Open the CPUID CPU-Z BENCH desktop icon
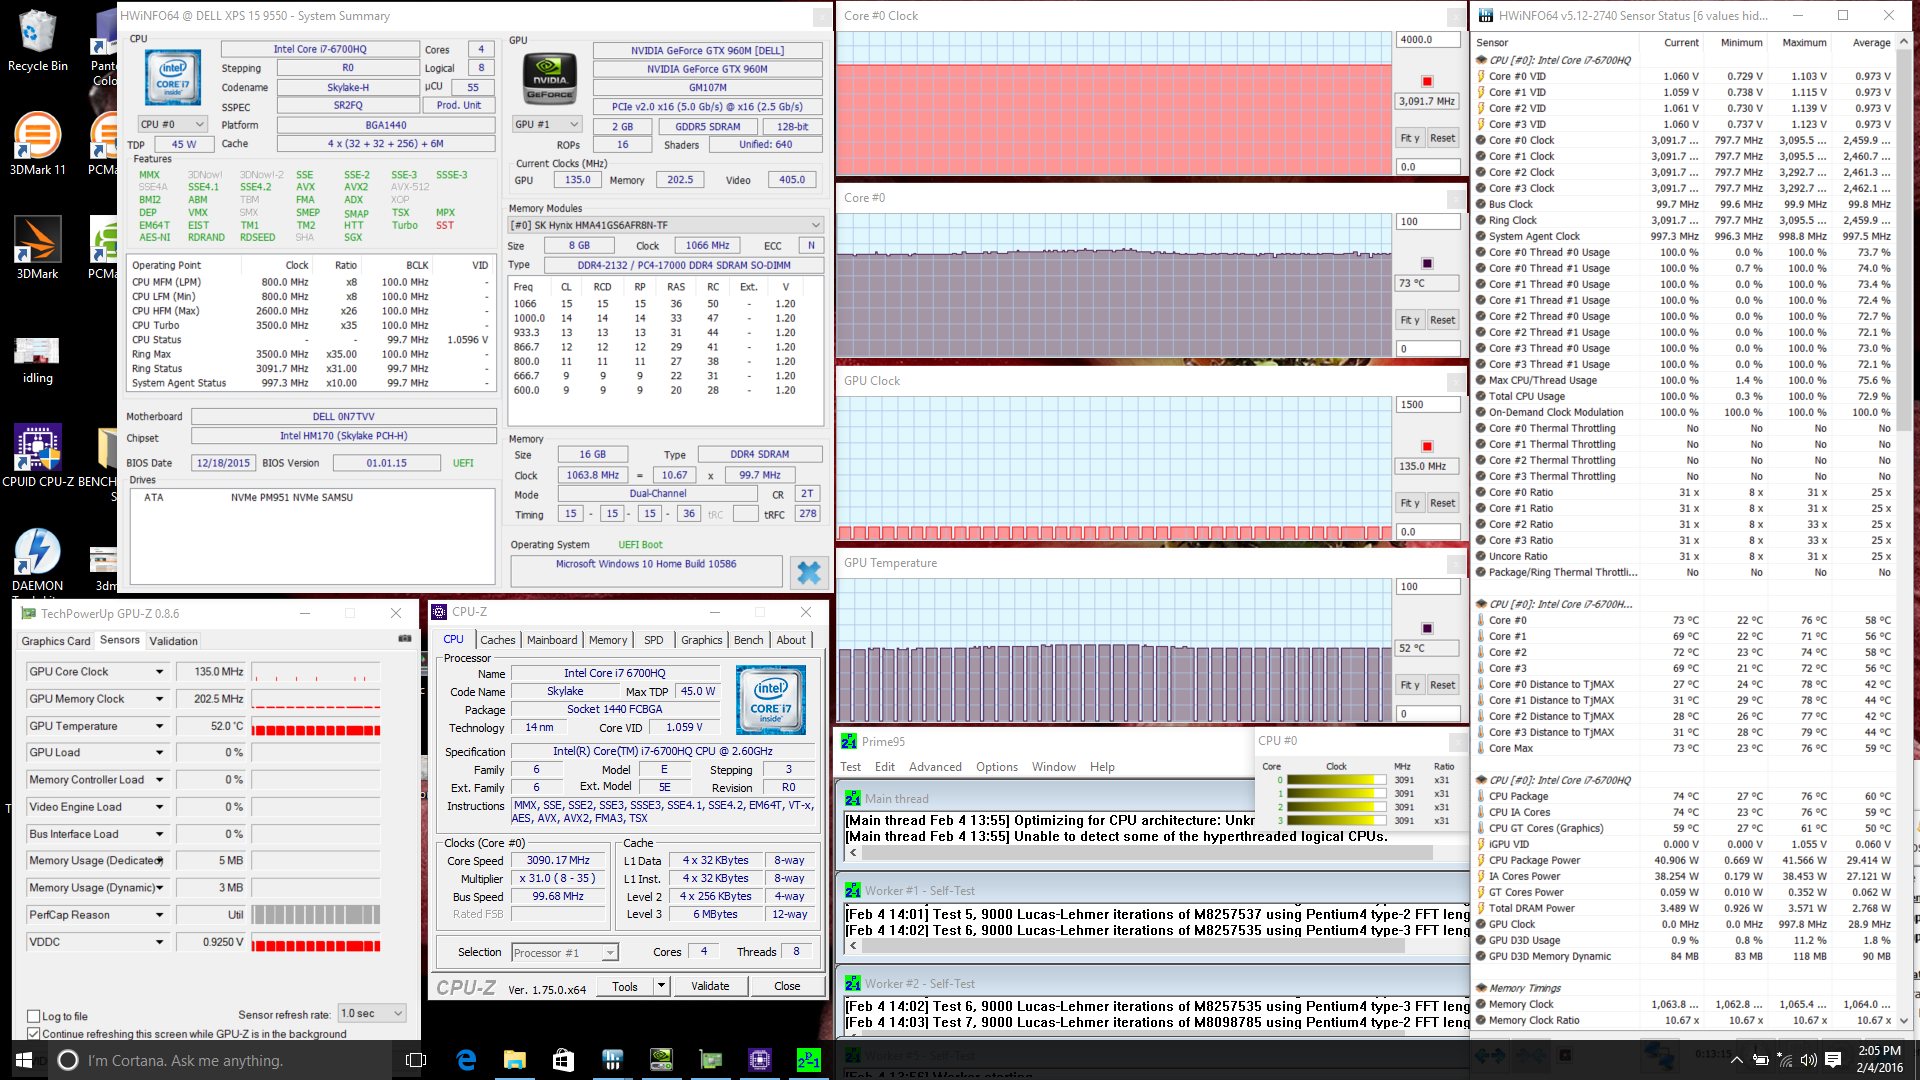The width and height of the screenshot is (1920, 1080). point(37,455)
